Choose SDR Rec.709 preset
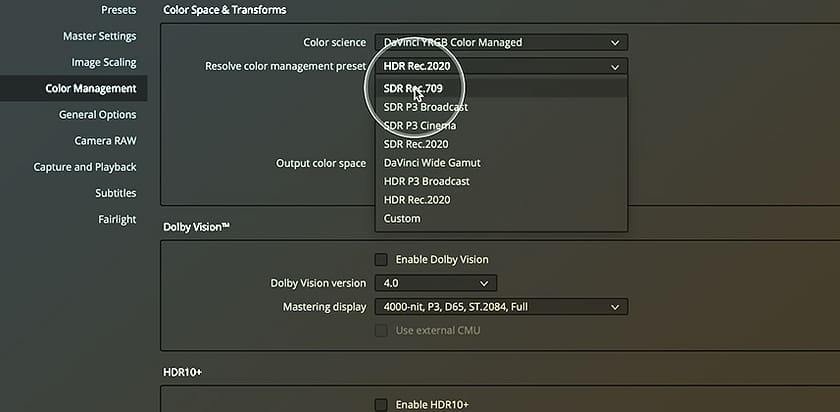This screenshot has height=412, width=840. [501, 88]
